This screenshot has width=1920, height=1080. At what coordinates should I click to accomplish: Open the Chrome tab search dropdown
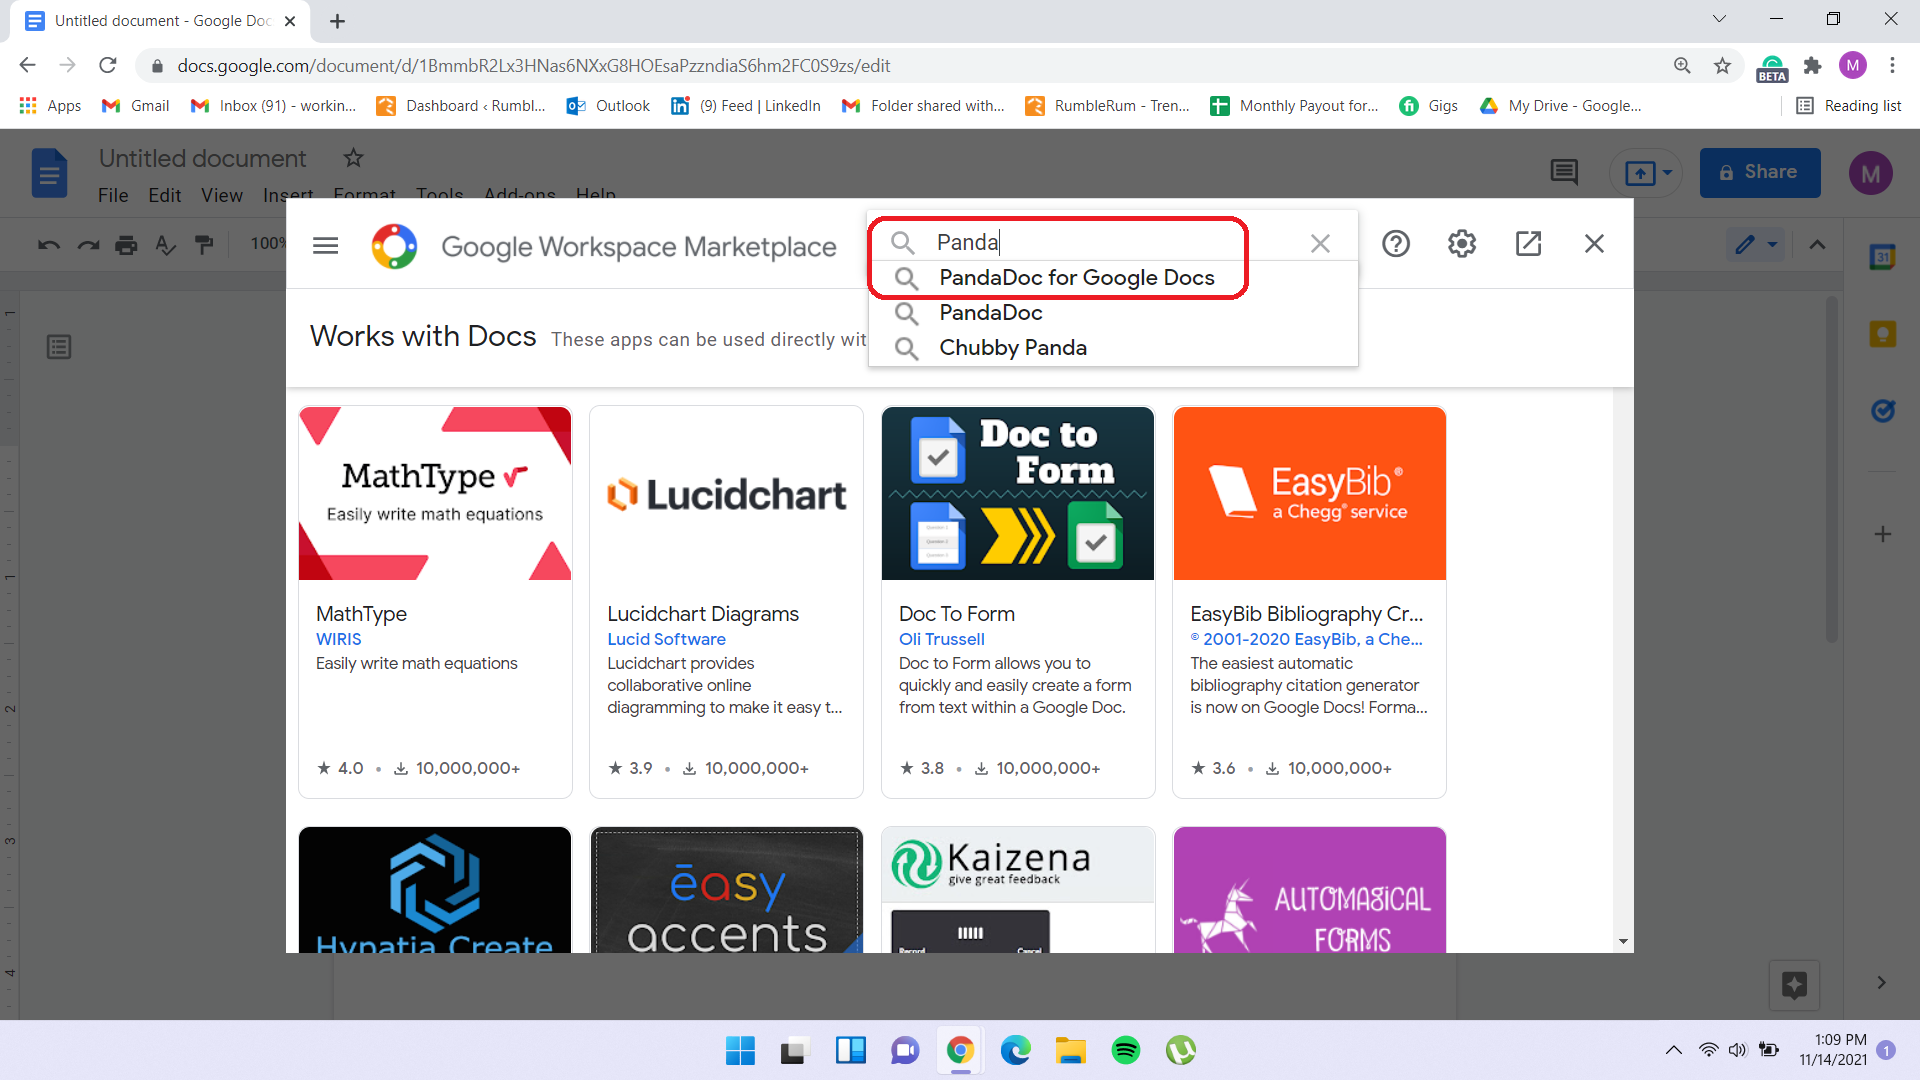1719,19
